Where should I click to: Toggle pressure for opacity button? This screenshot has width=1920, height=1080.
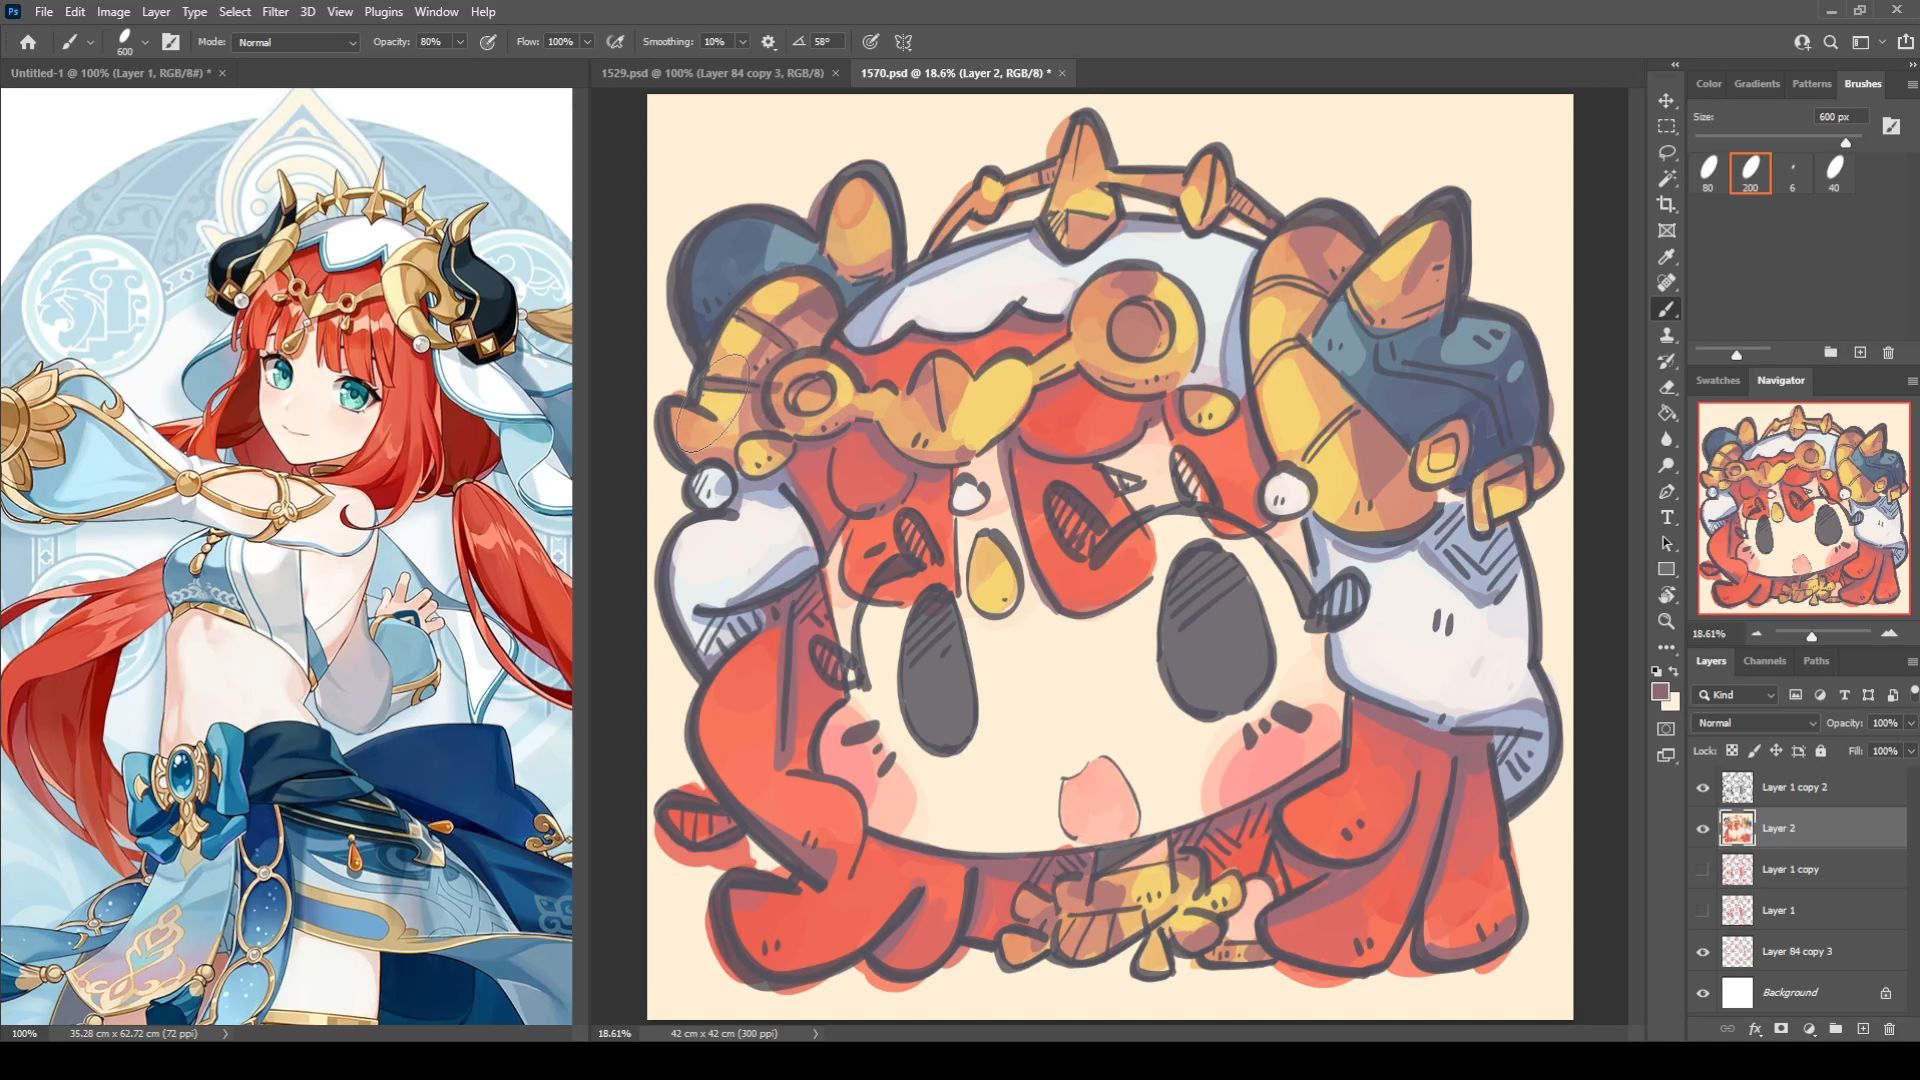[488, 42]
